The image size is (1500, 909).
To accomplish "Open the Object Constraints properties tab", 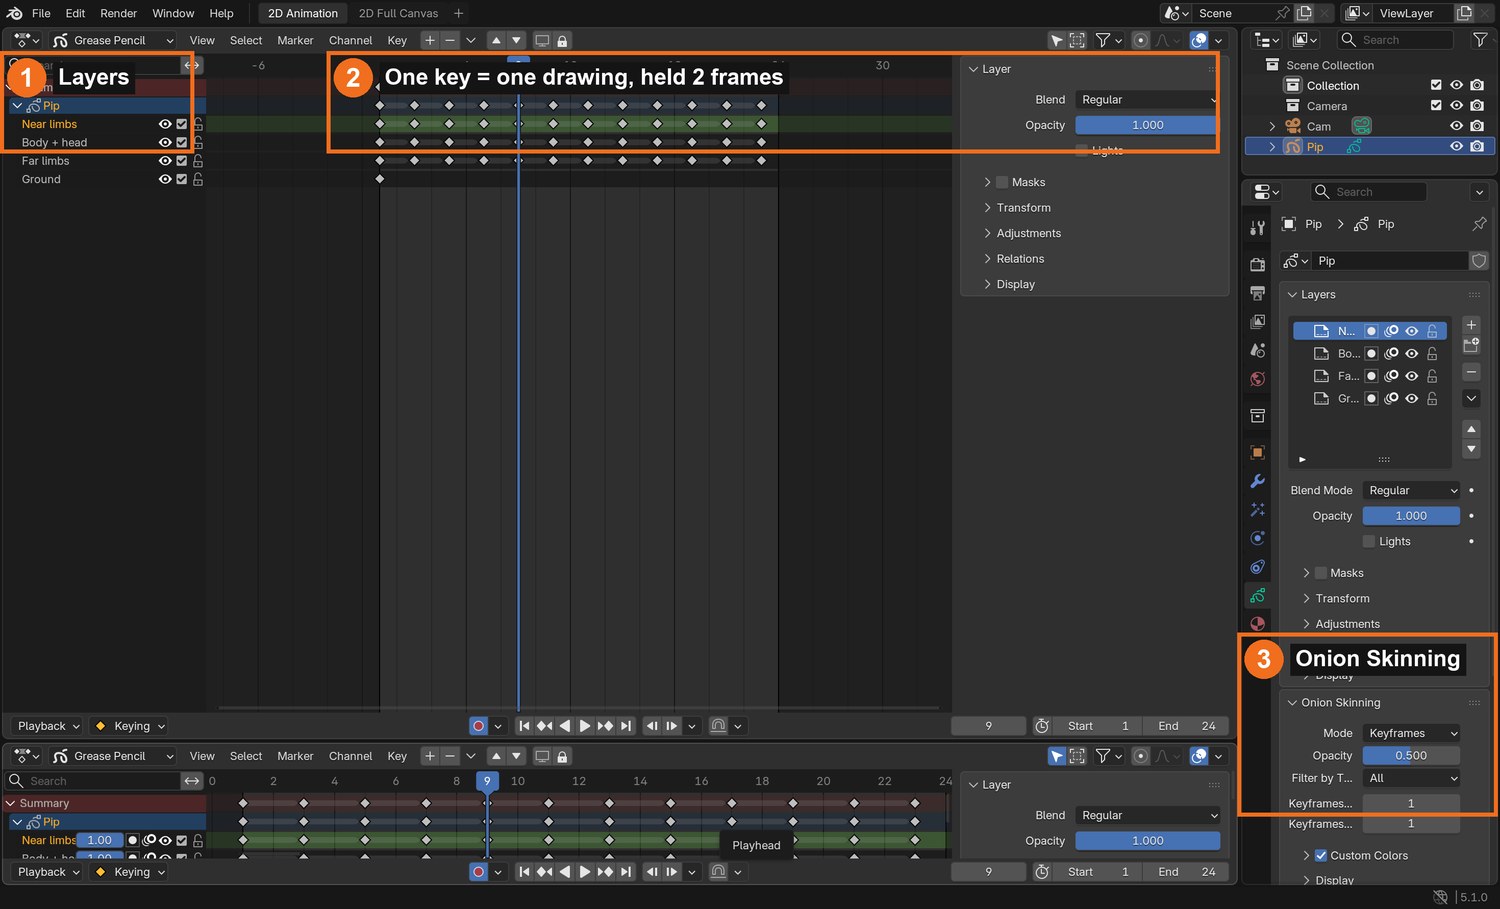I will (x=1258, y=567).
